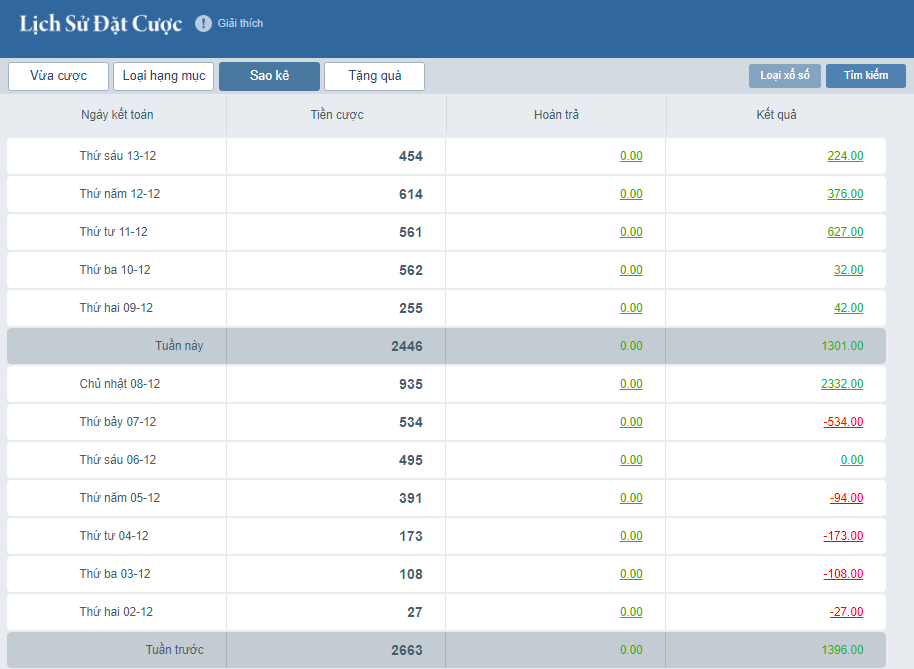Click the Giải thích text link
This screenshot has height=669, width=914.
pyautogui.click(x=240, y=23)
